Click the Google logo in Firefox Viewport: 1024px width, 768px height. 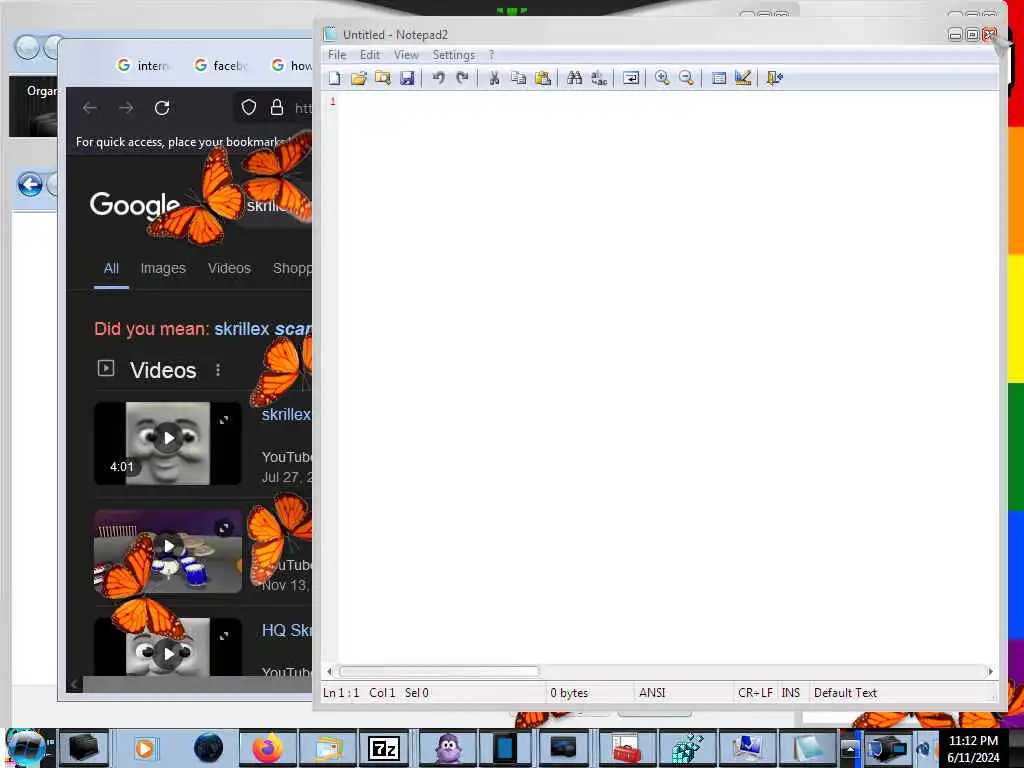135,205
